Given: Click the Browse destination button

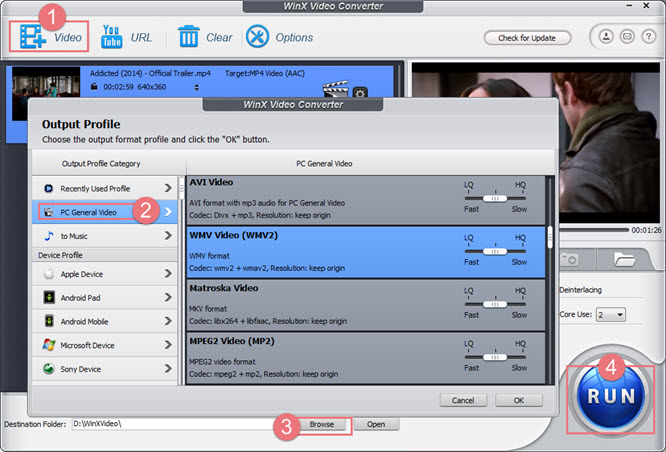Looking at the screenshot, I should (x=322, y=424).
